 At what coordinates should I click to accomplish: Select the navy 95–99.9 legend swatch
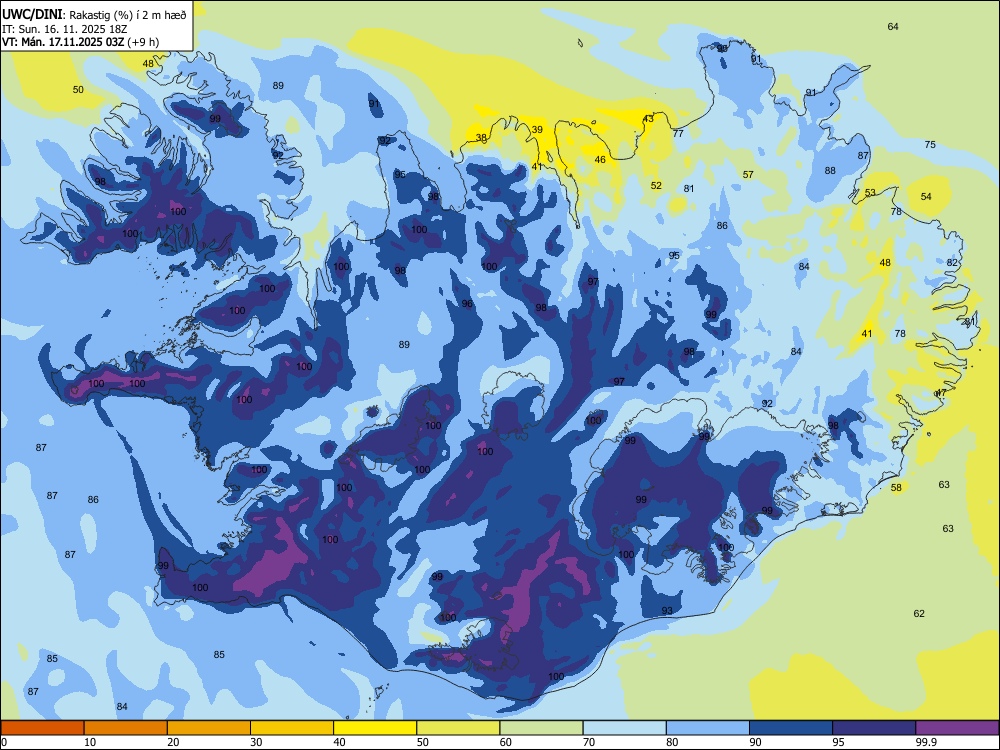(874, 728)
